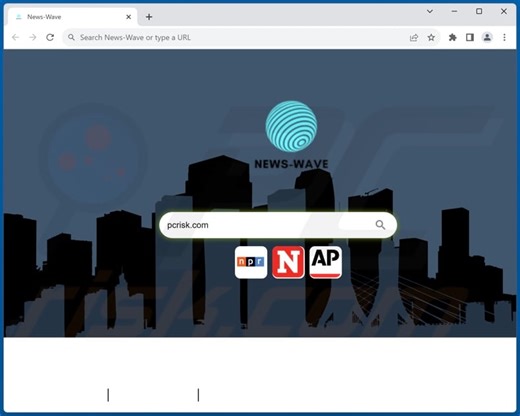Bookmark this tab with the star icon
The image size is (520, 416).
[431, 38]
